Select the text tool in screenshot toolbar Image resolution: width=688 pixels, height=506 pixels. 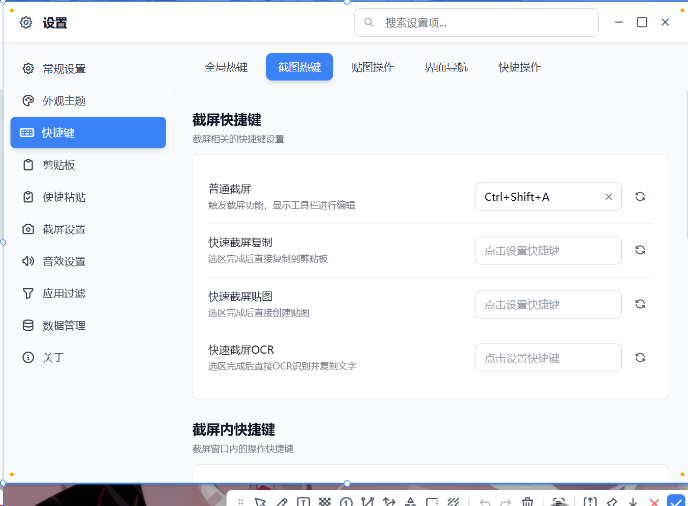(303, 502)
